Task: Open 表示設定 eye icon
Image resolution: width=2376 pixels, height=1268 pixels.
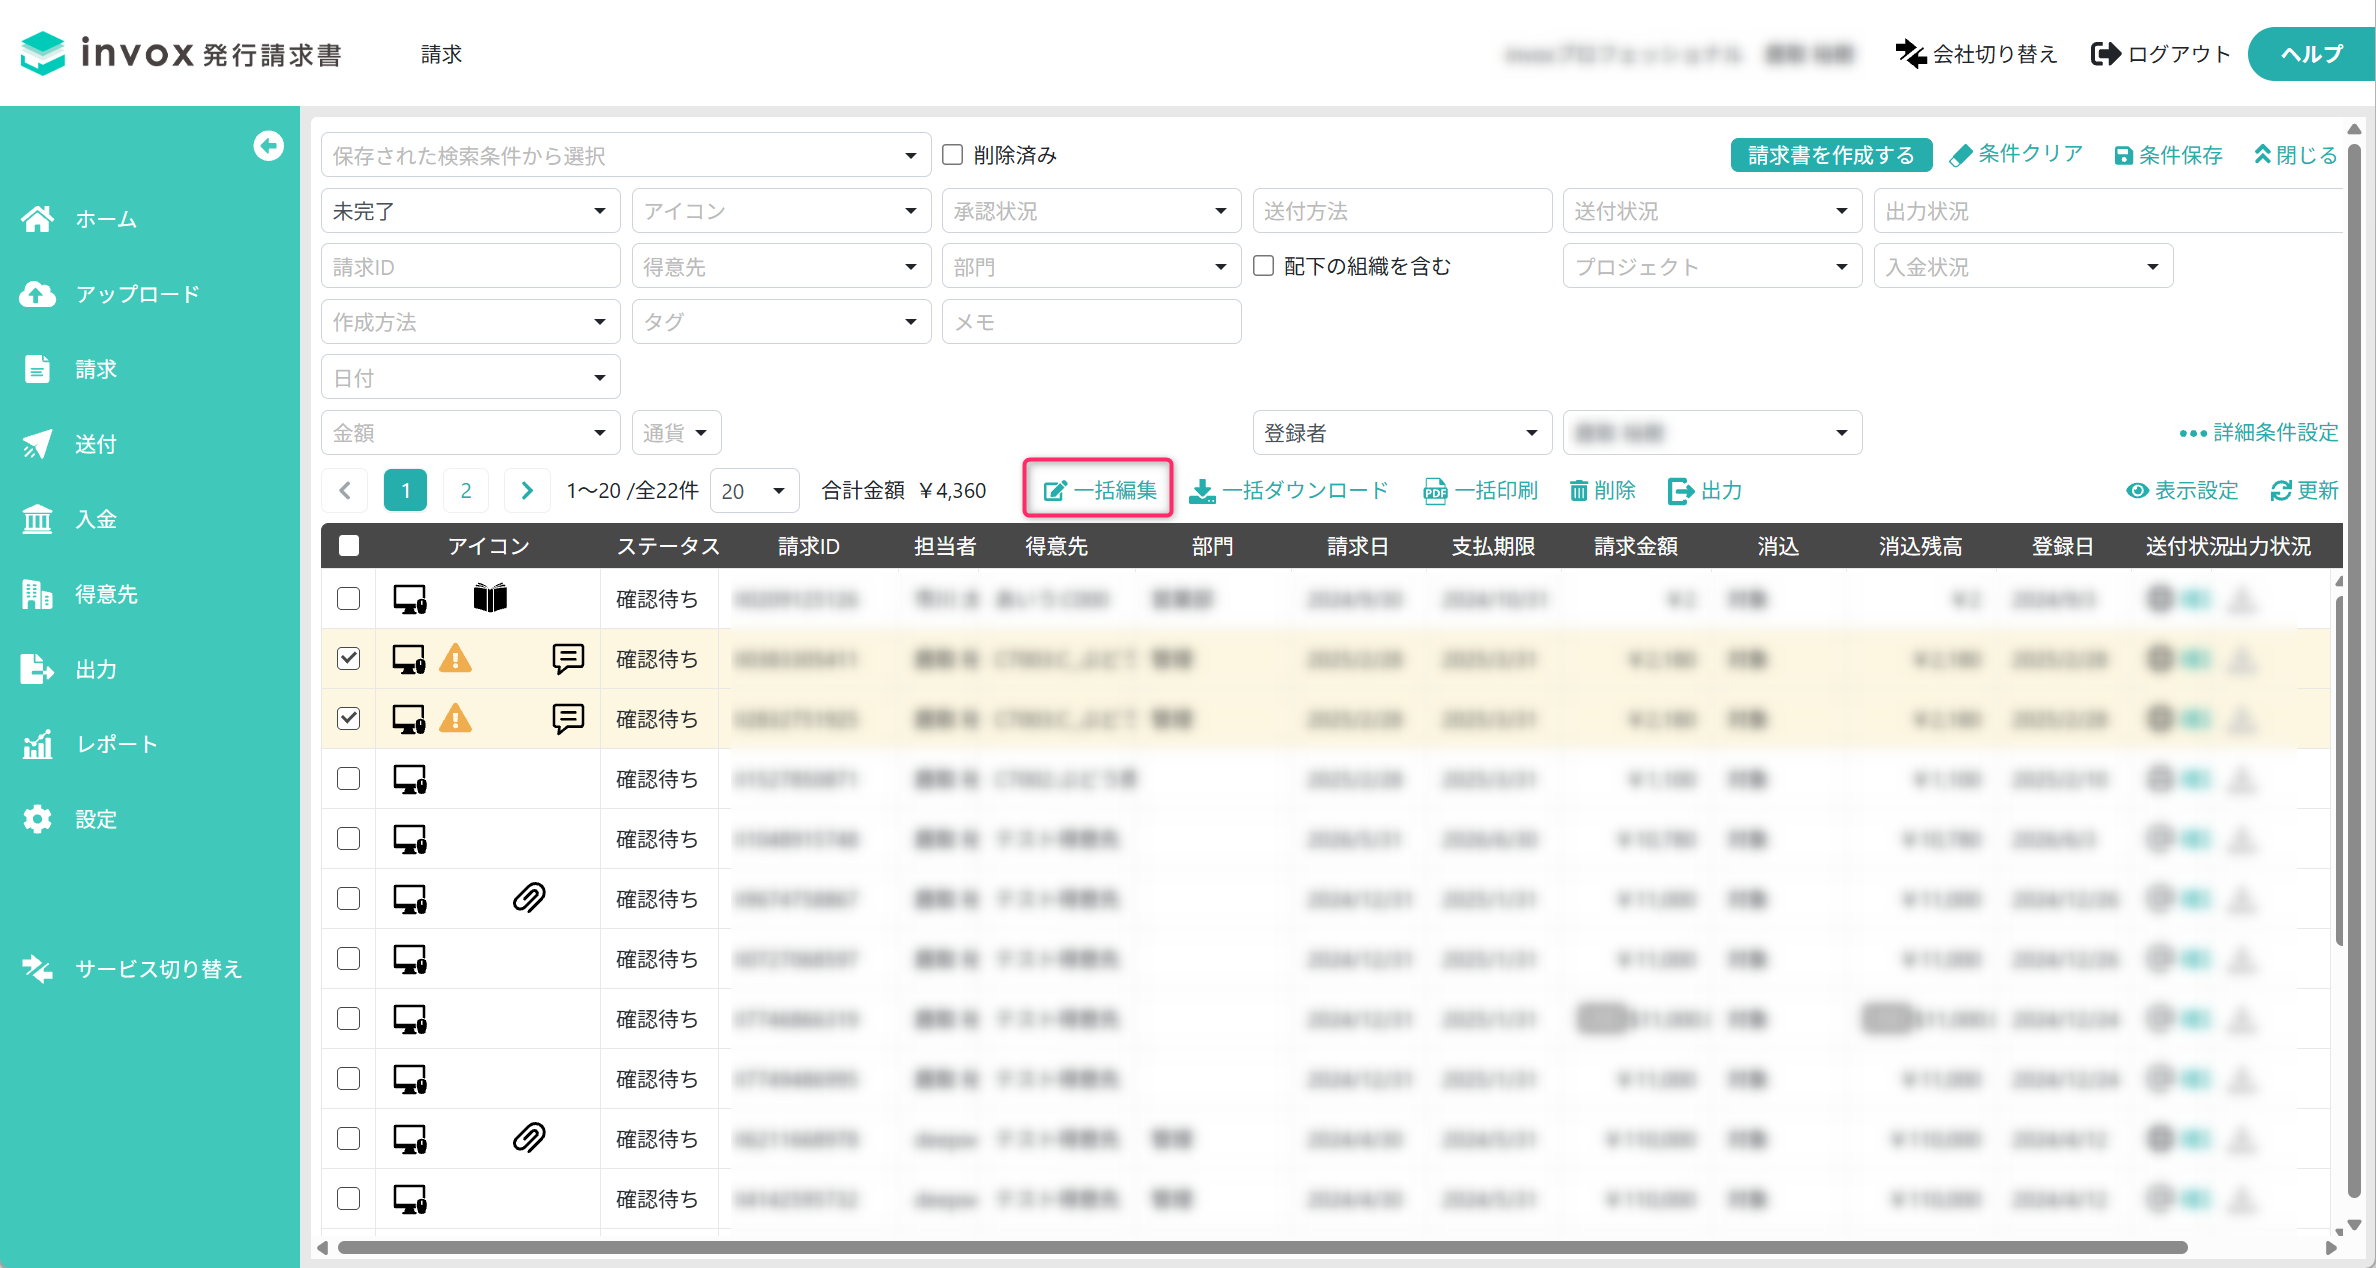Action: tap(2137, 490)
